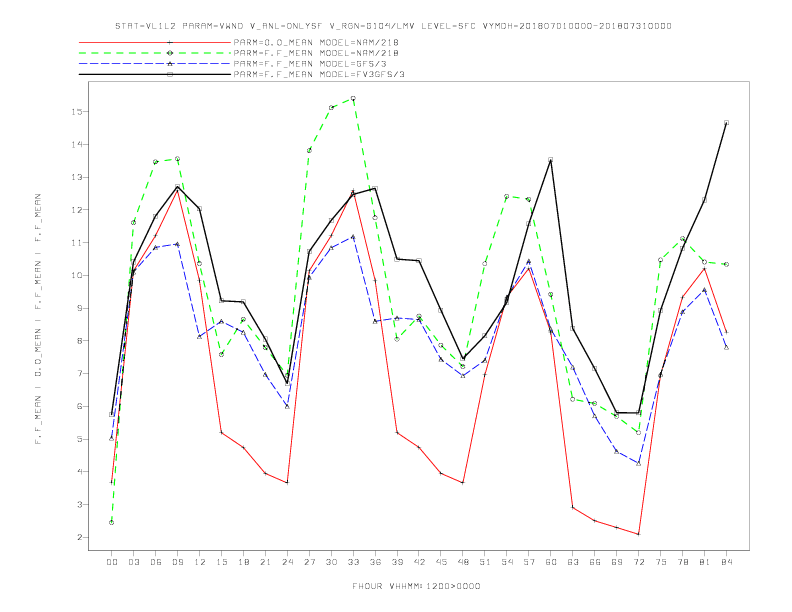Click x-axis tick label 12

pos(200,562)
